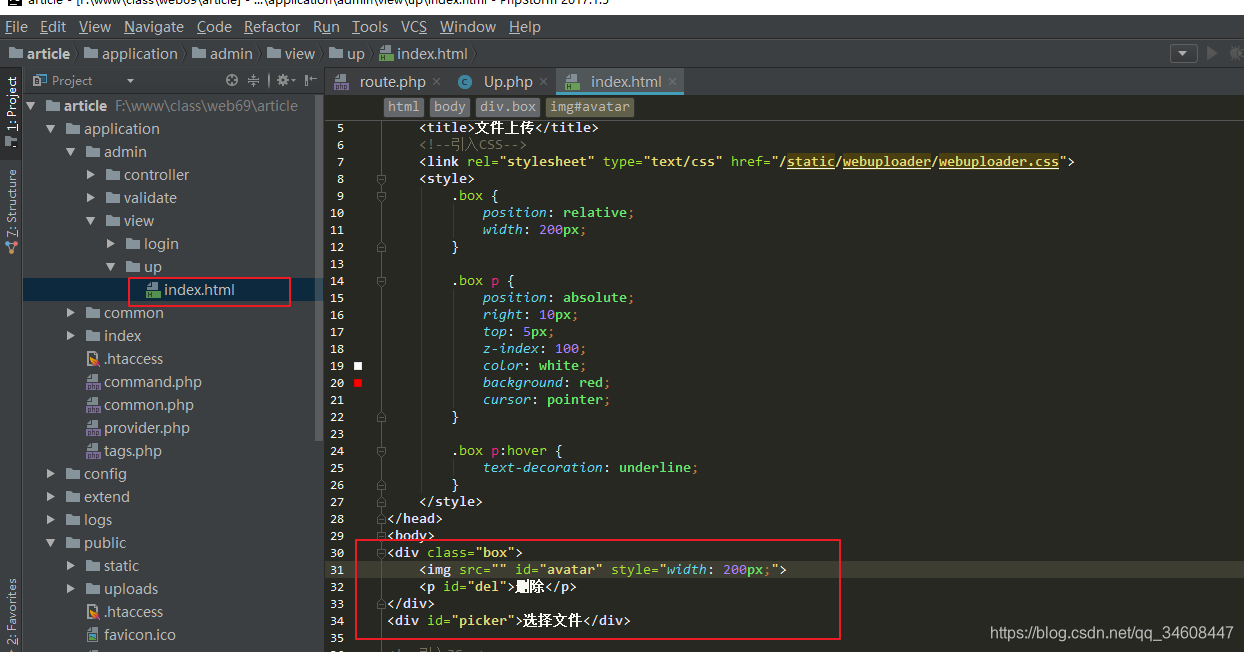1244x652 pixels.
Task: Toggle the code fold marker at line 8
Action: tap(381, 179)
